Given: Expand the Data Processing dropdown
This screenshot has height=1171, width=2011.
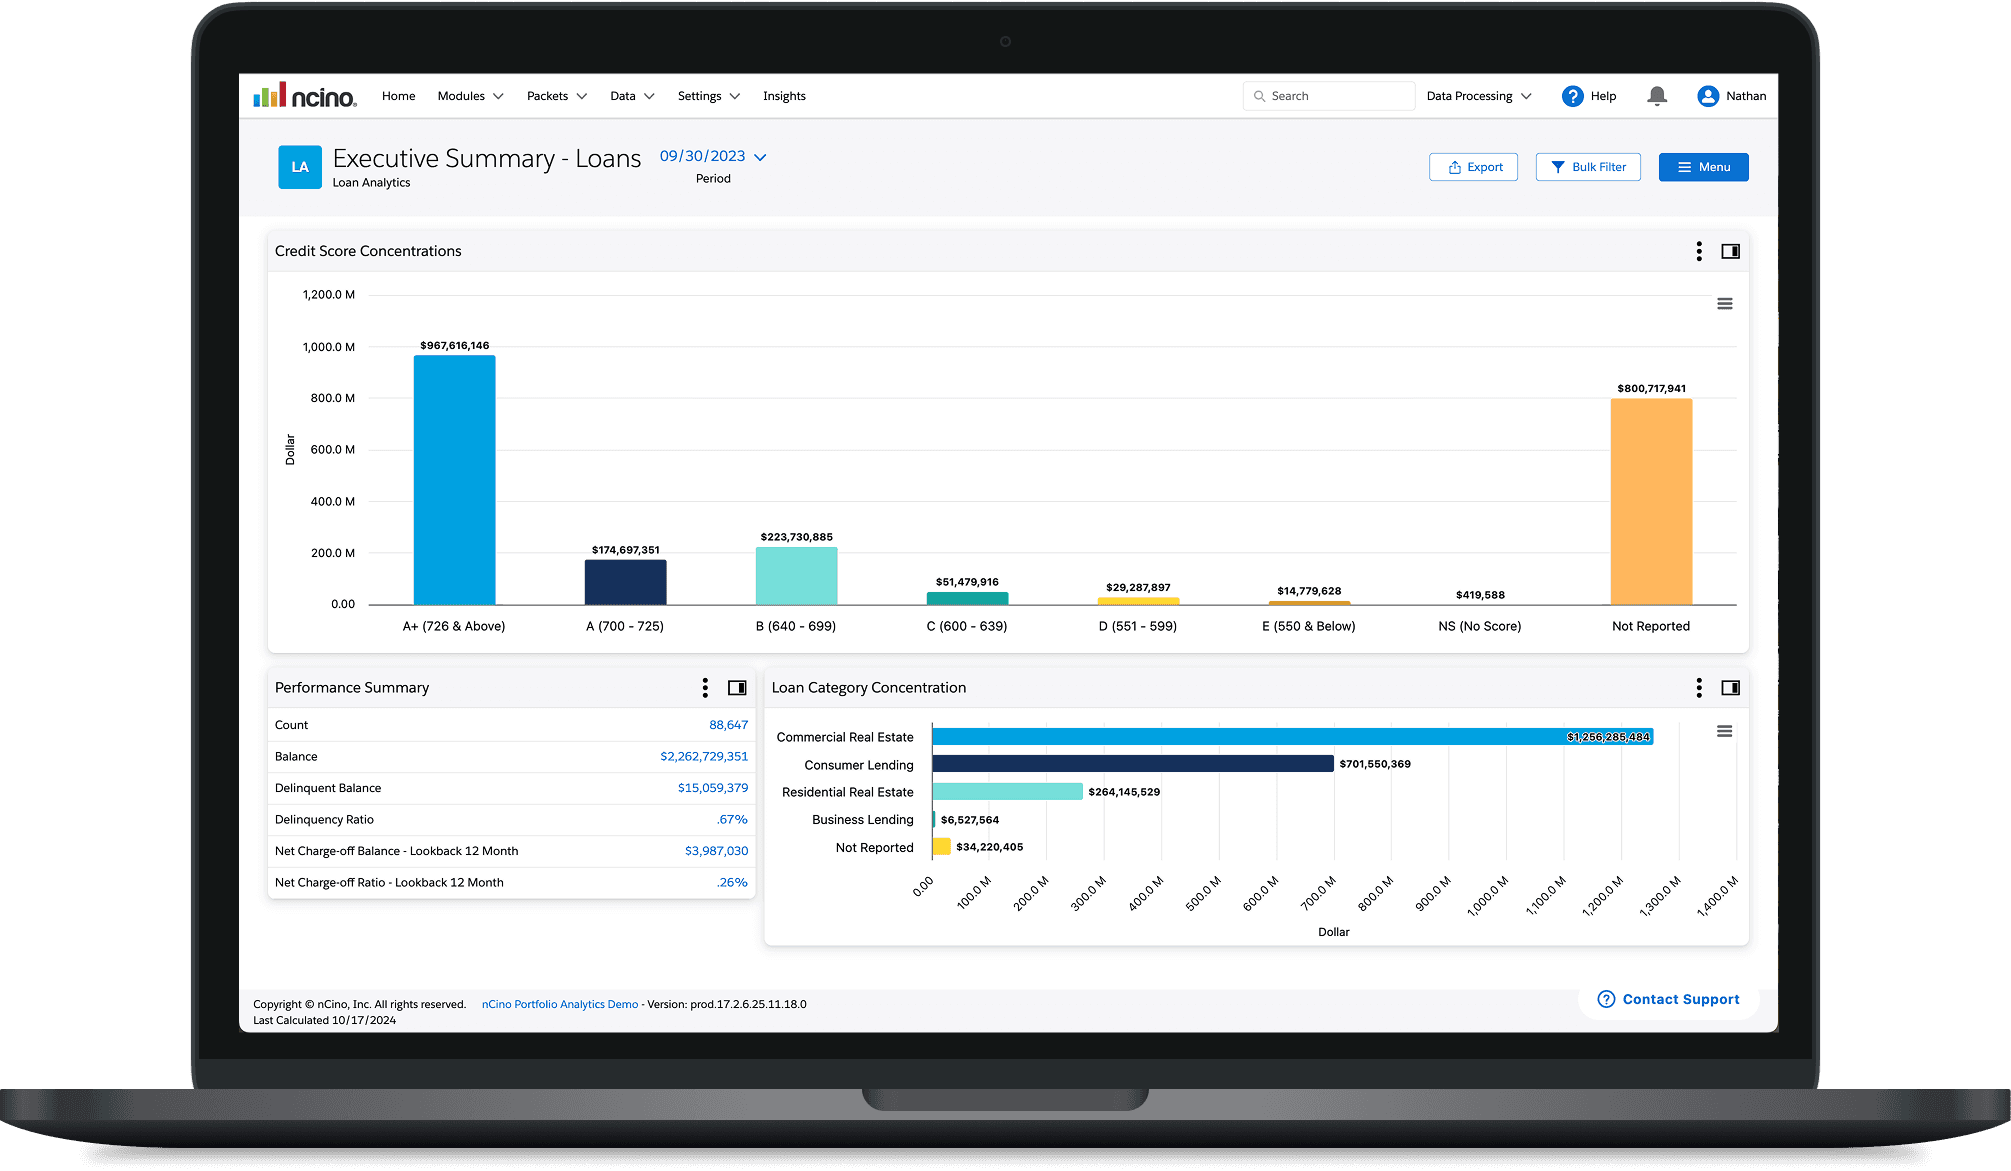Looking at the screenshot, I should click(x=1479, y=96).
